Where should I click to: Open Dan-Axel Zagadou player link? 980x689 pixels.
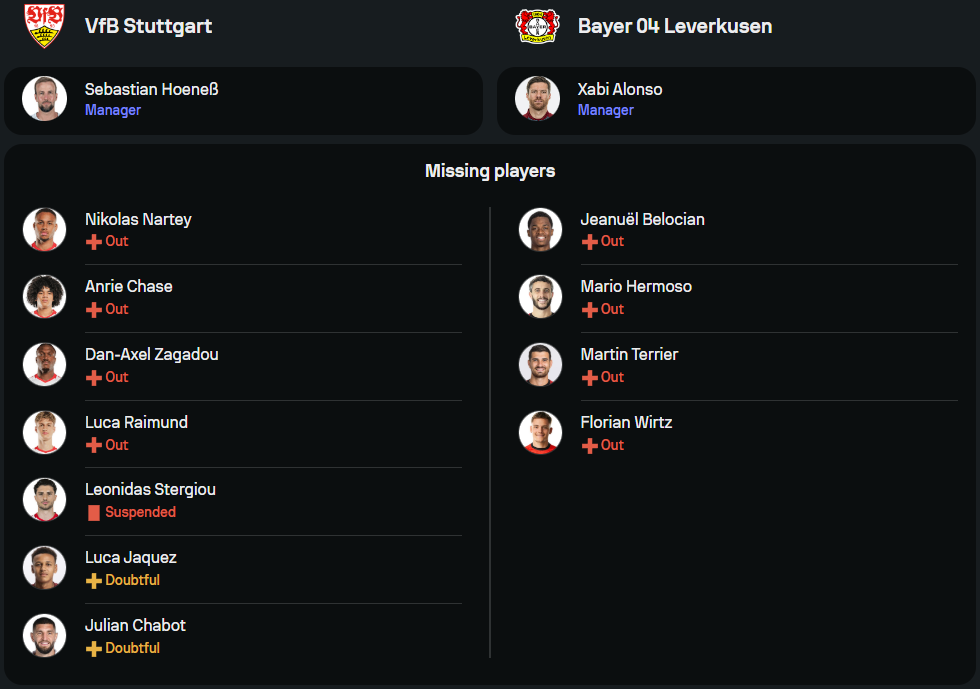tap(151, 354)
